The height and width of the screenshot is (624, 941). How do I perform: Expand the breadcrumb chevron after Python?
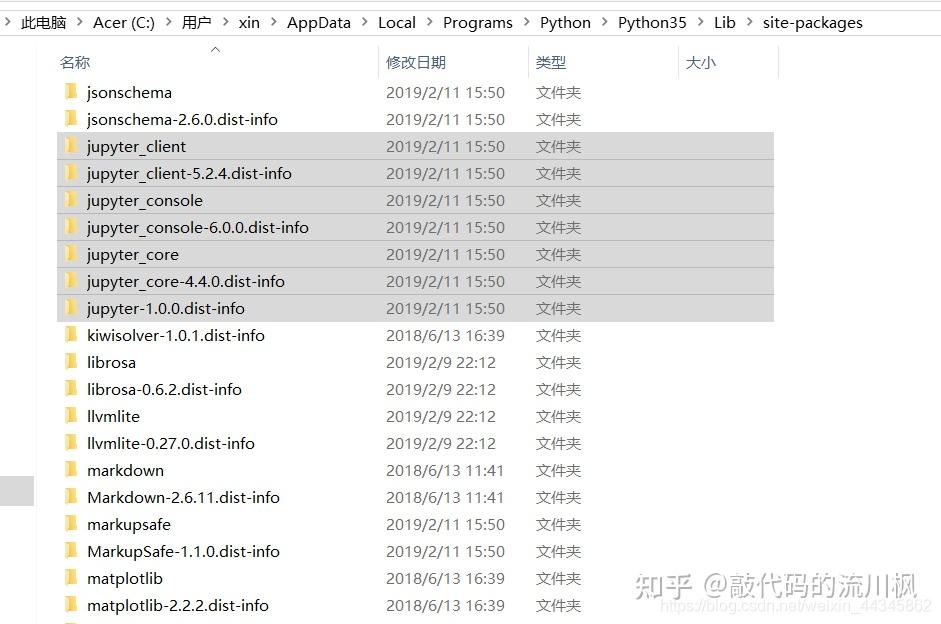point(604,22)
